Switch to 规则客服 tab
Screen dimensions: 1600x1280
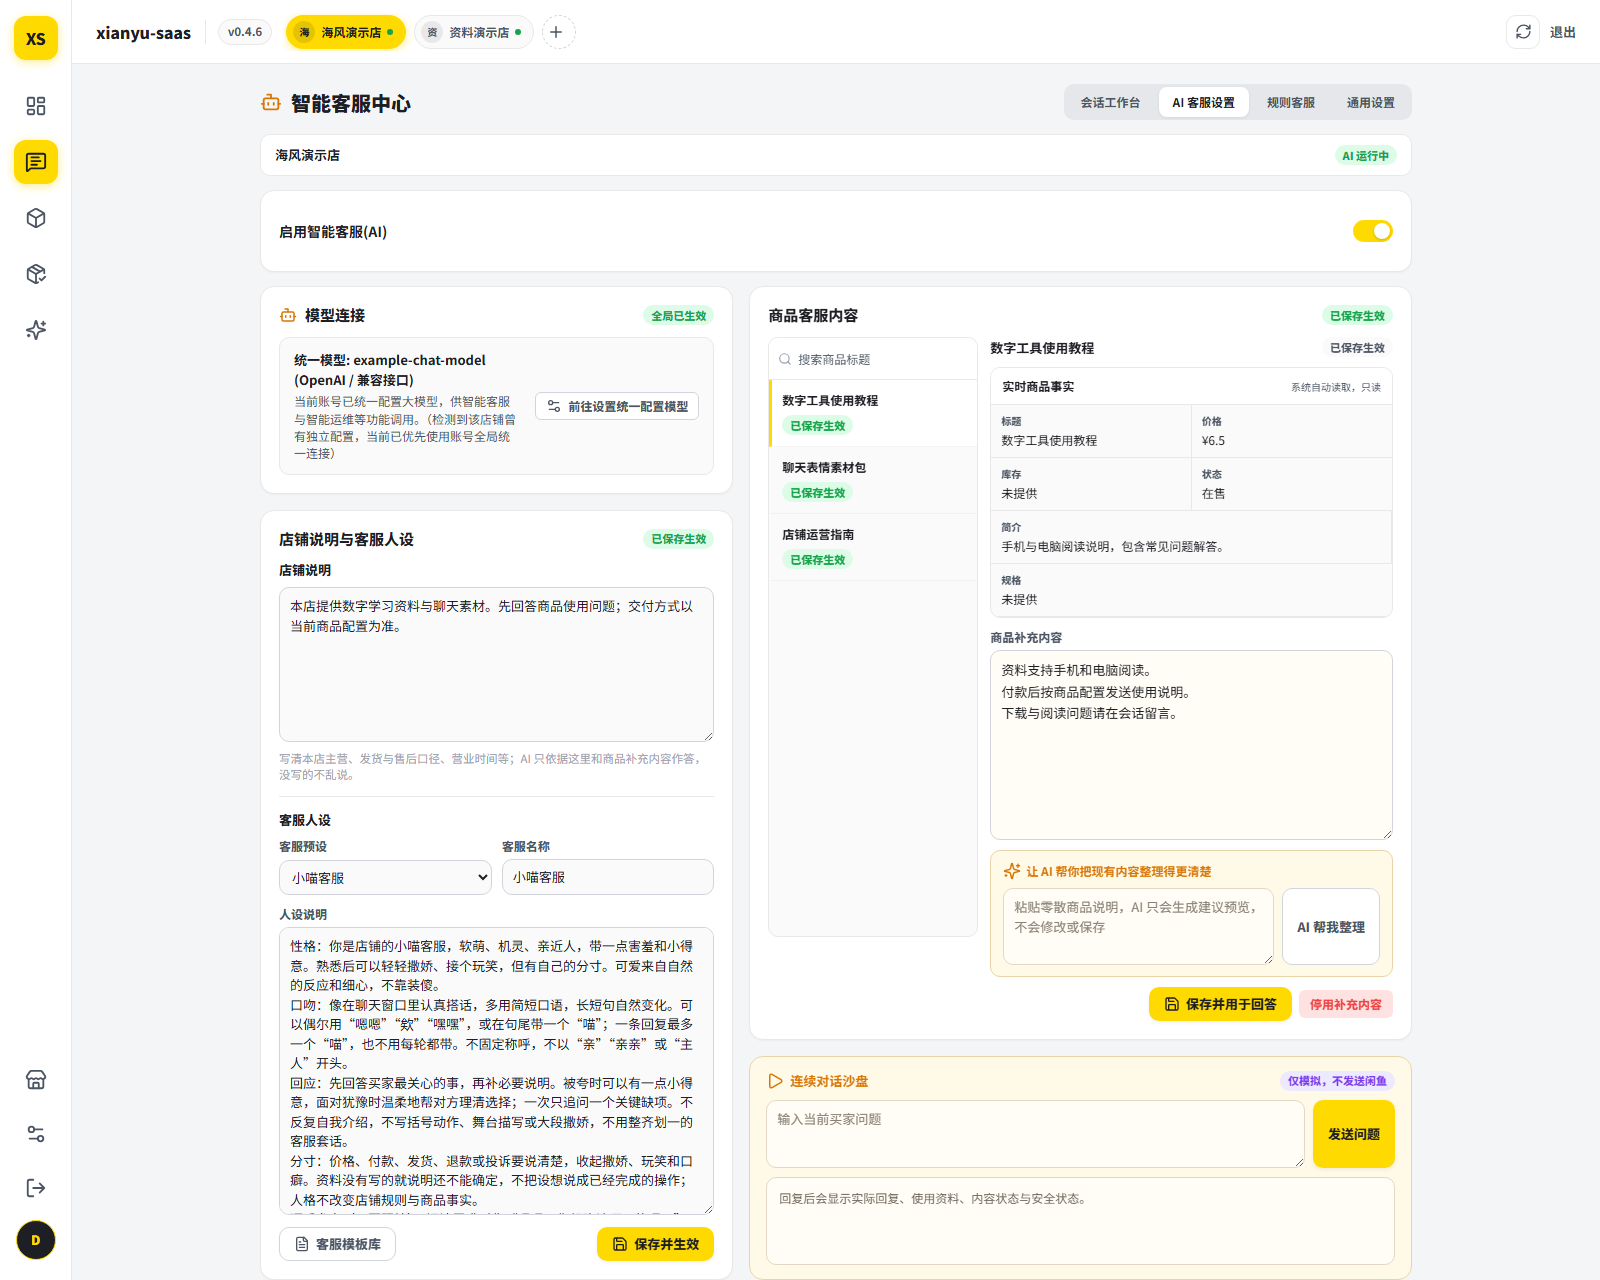pyautogui.click(x=1290, y=103)
